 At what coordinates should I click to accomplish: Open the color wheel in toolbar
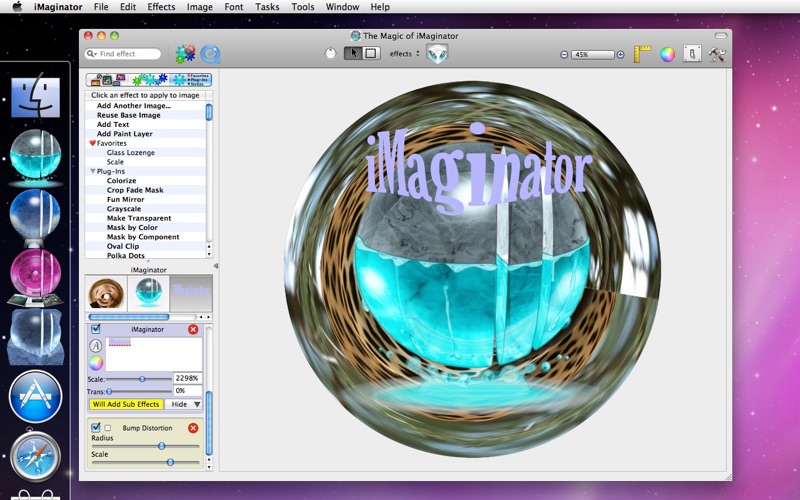(667, 54)
